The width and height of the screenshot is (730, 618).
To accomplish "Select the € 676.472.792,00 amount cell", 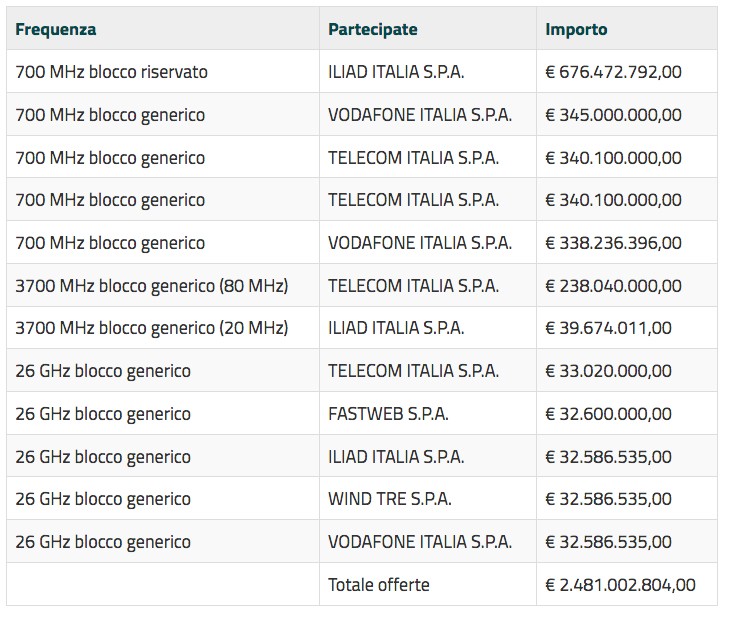I will [627, 72].
